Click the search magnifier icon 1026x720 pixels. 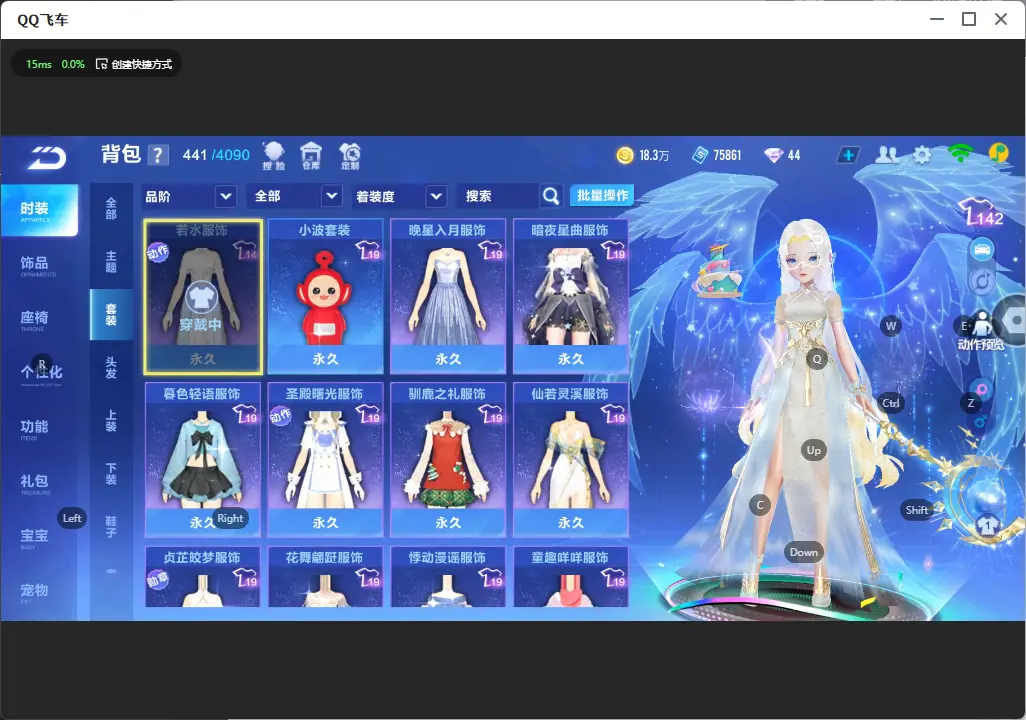[551, 196]
